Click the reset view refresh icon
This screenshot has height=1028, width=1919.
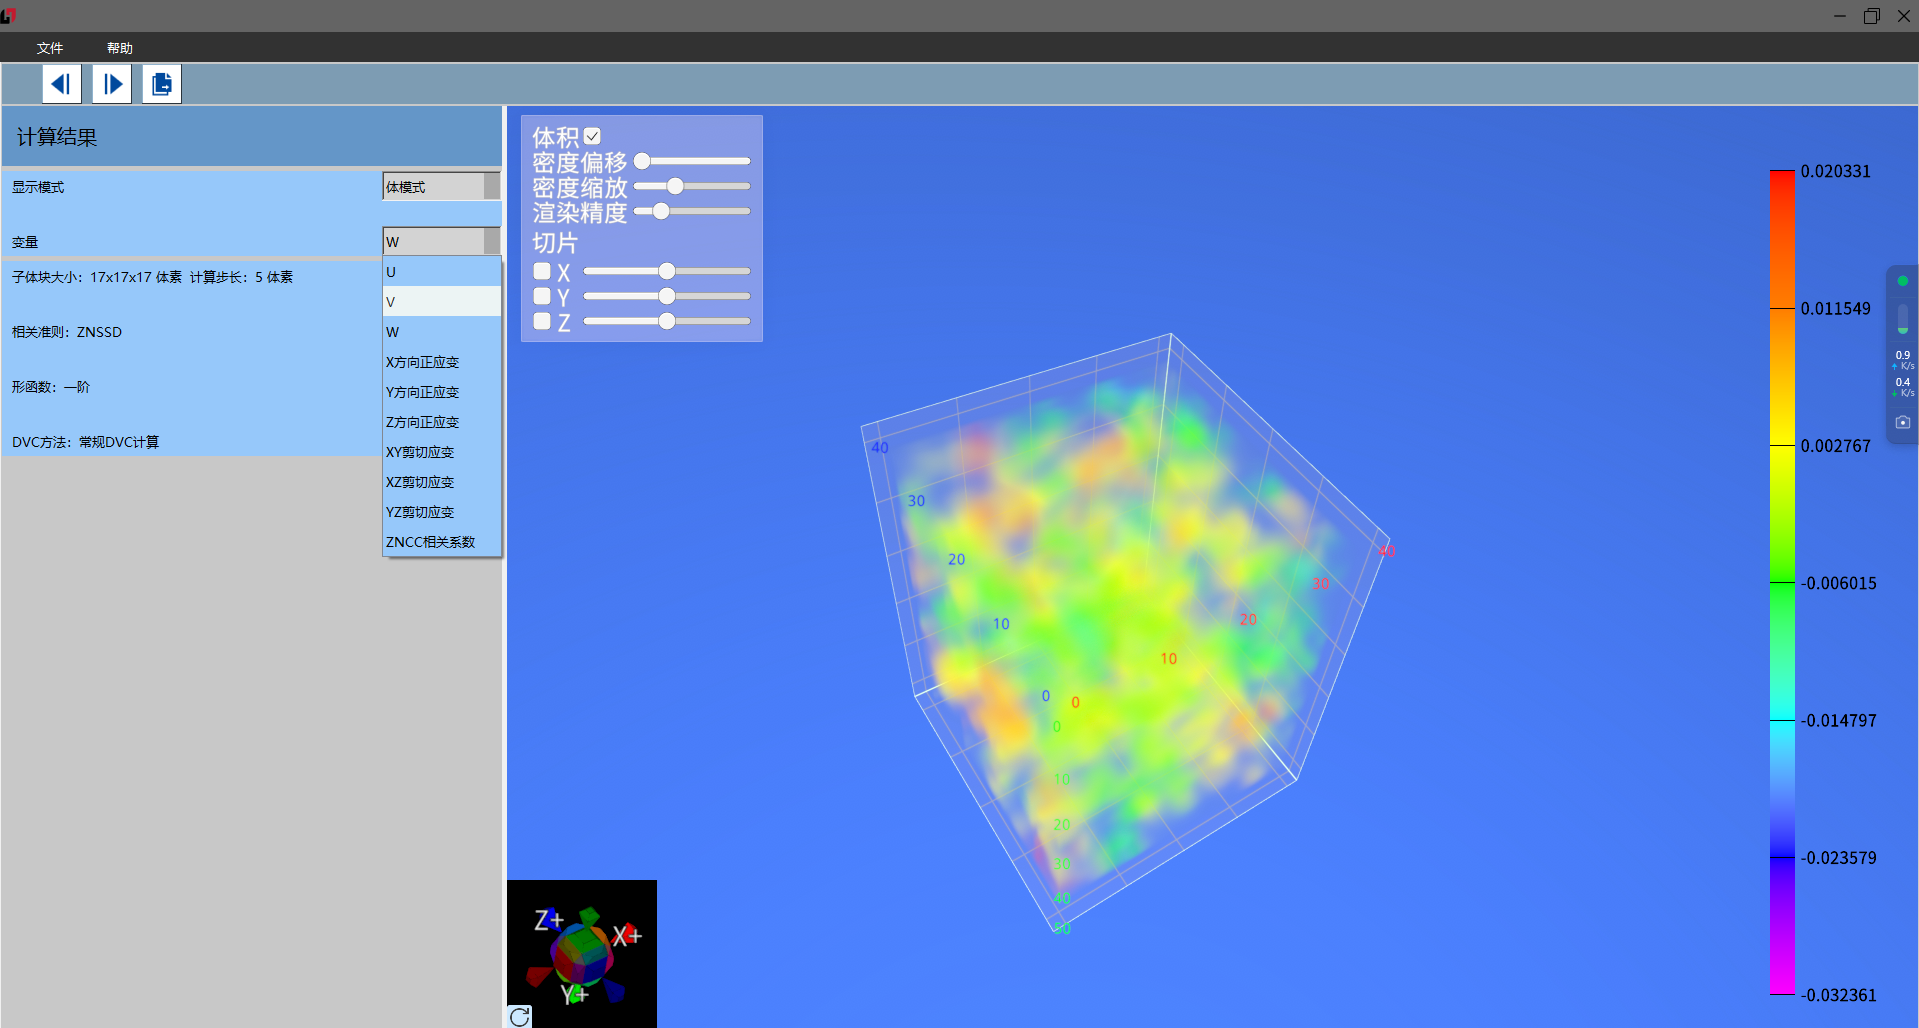519,1016
